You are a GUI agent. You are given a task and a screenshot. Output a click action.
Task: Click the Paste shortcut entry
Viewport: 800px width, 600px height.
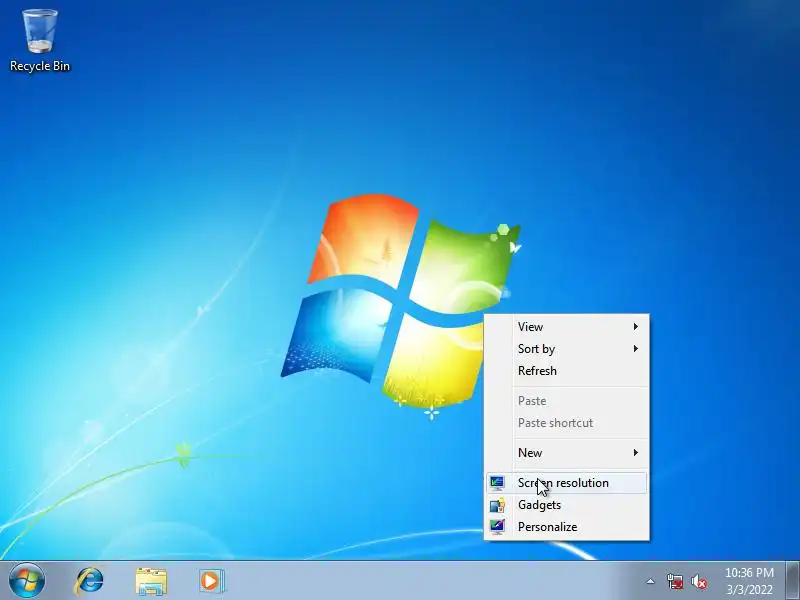pos(566,423)
